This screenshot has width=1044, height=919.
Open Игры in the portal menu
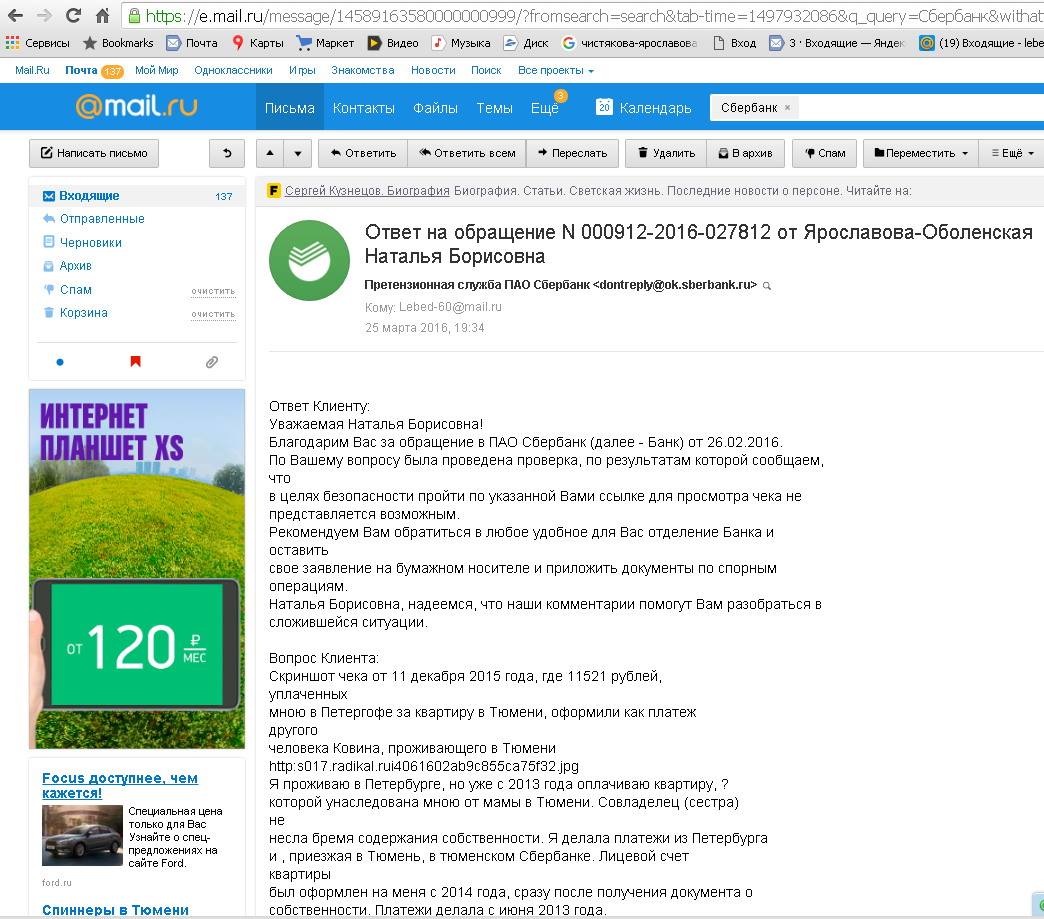tap(302, 71)
